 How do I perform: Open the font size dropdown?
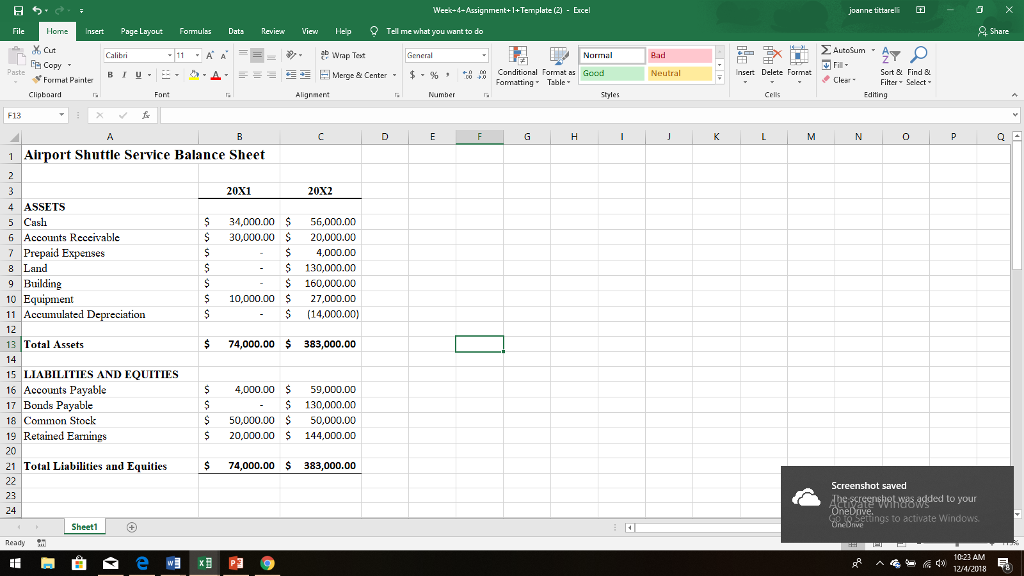tap(197, 56)
